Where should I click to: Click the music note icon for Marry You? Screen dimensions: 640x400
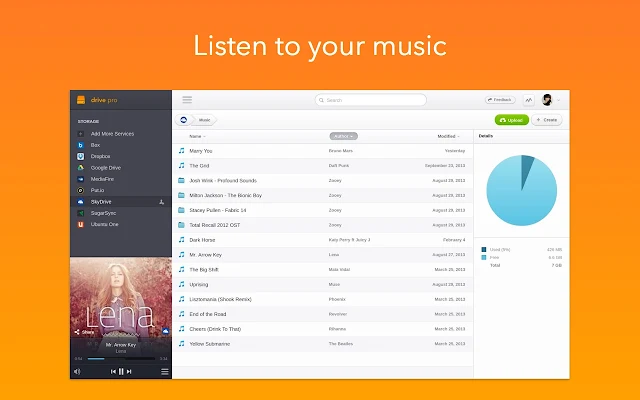point(182,151)
